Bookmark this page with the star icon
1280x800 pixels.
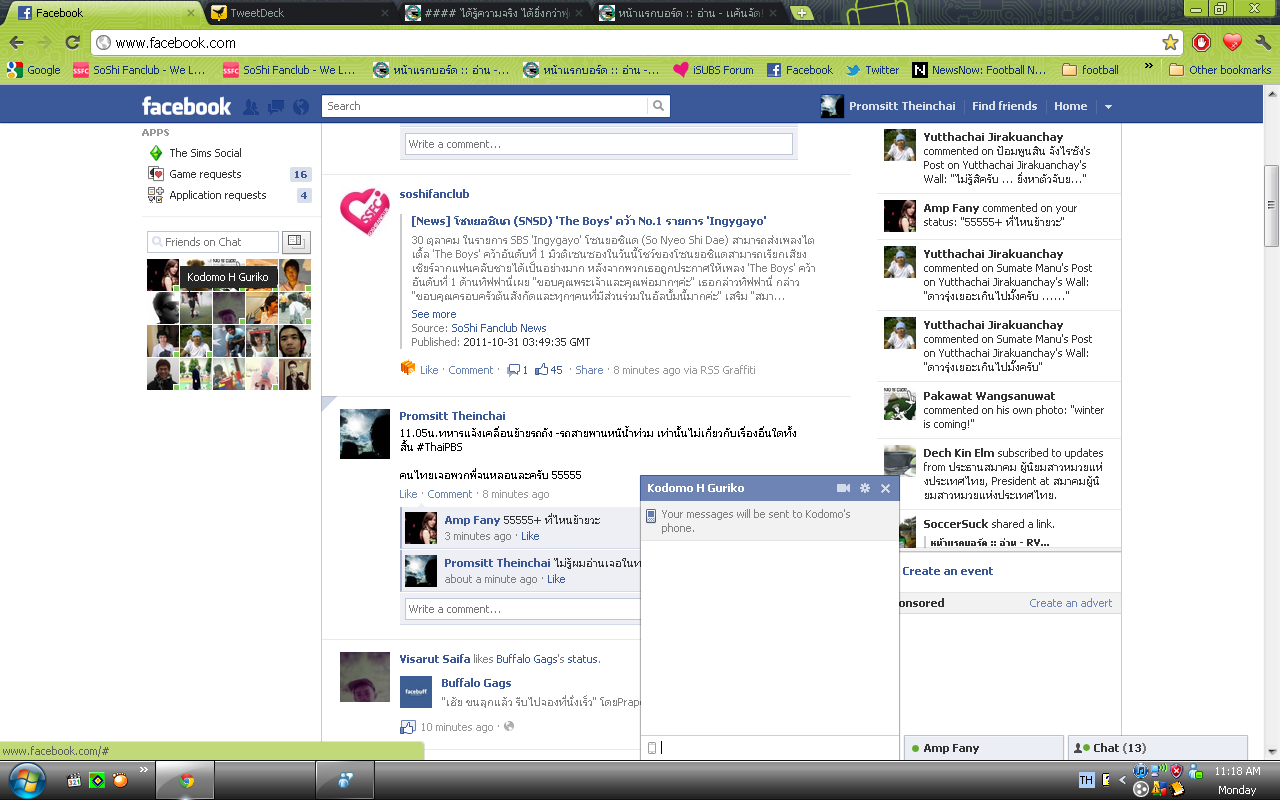pyautogui.click(x=1170, y=43)
